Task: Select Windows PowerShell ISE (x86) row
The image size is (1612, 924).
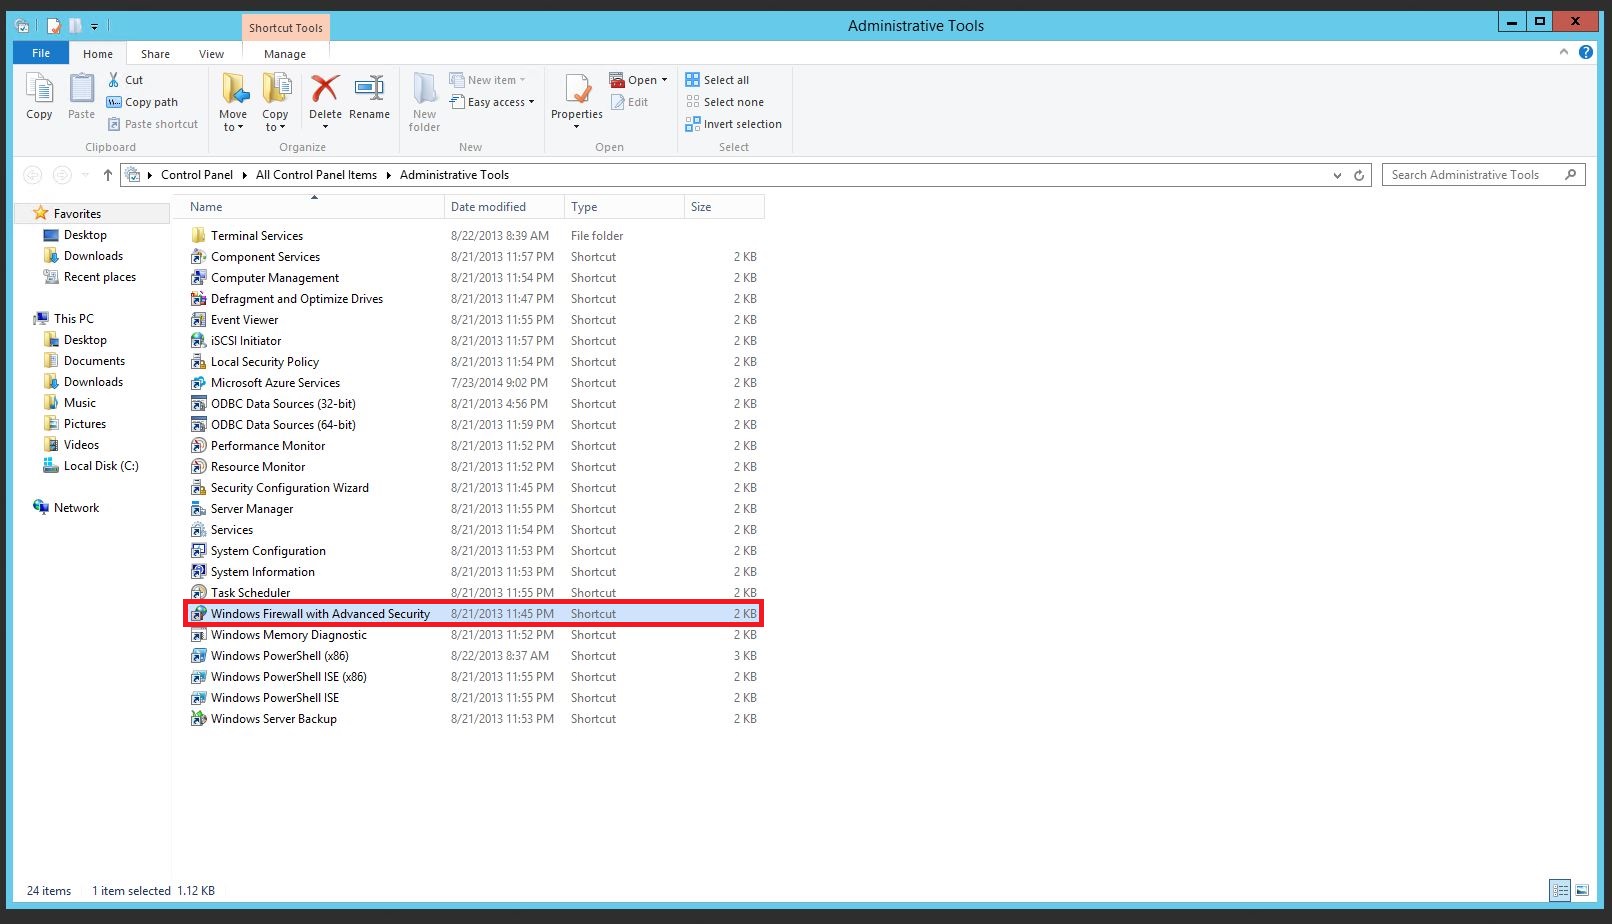Action: (474, 677)
